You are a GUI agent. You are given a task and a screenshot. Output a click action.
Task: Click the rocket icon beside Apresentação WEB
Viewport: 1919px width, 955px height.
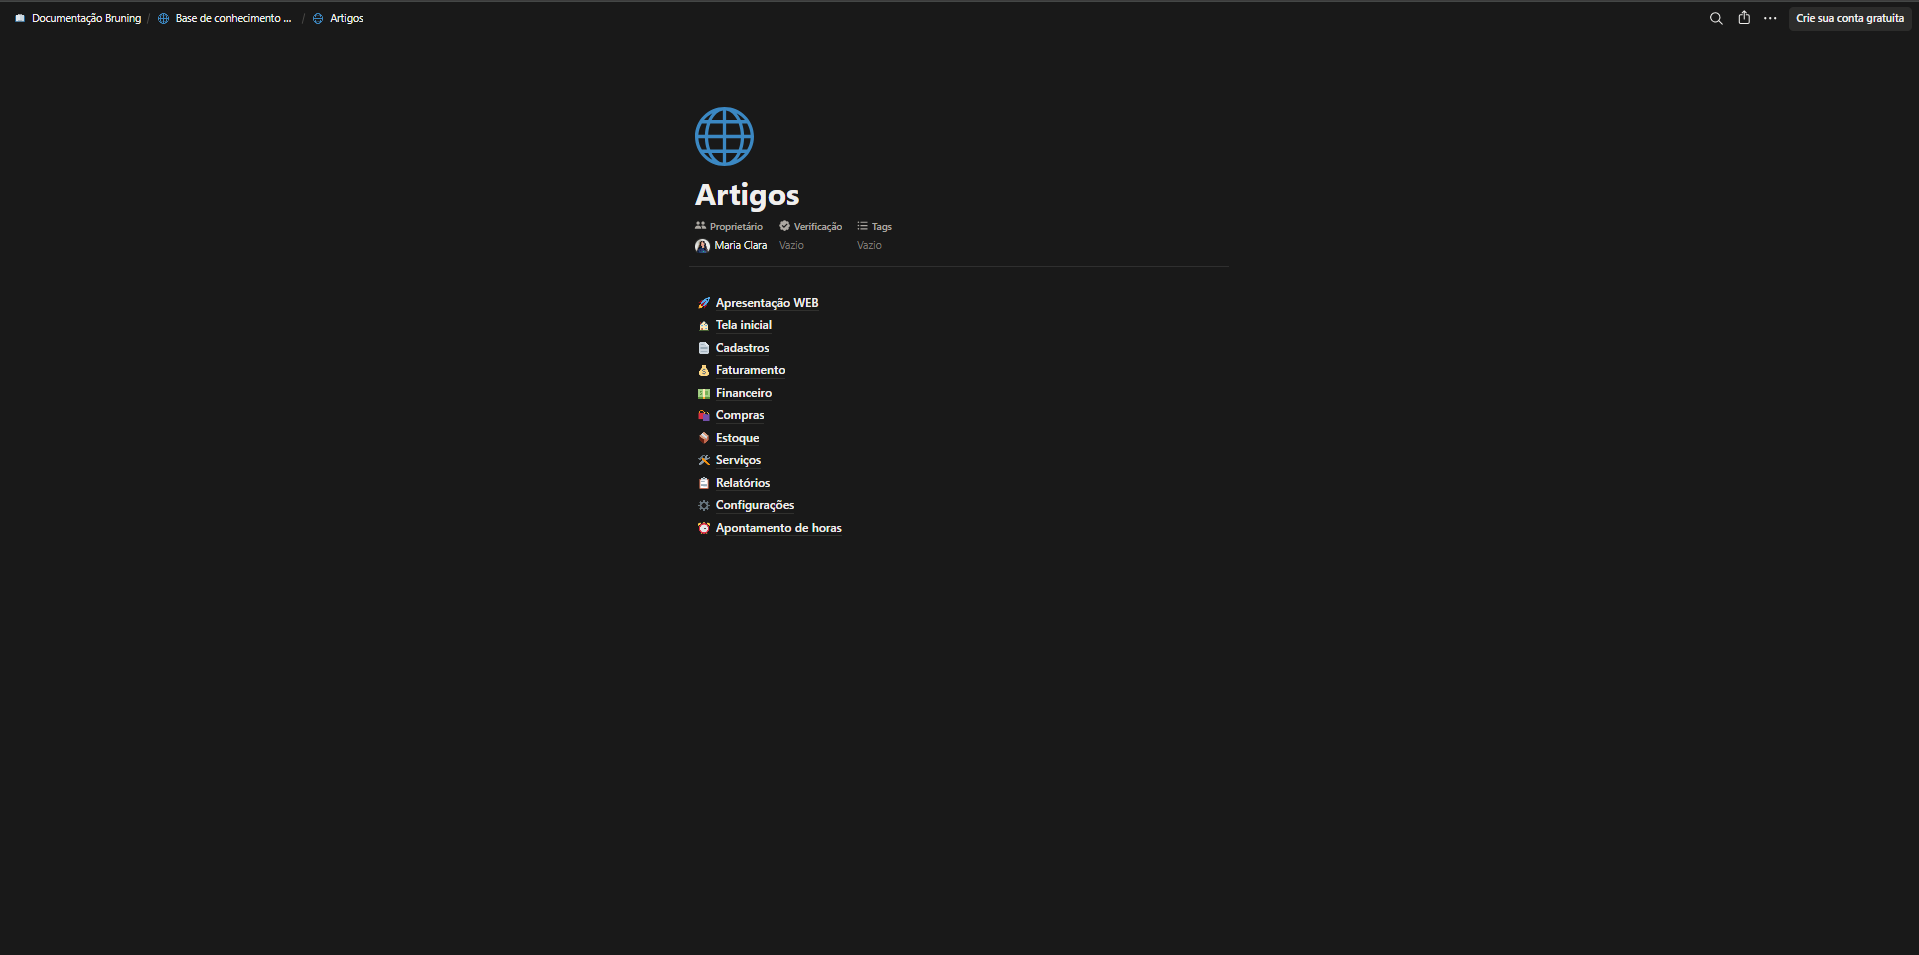[704, 303]
